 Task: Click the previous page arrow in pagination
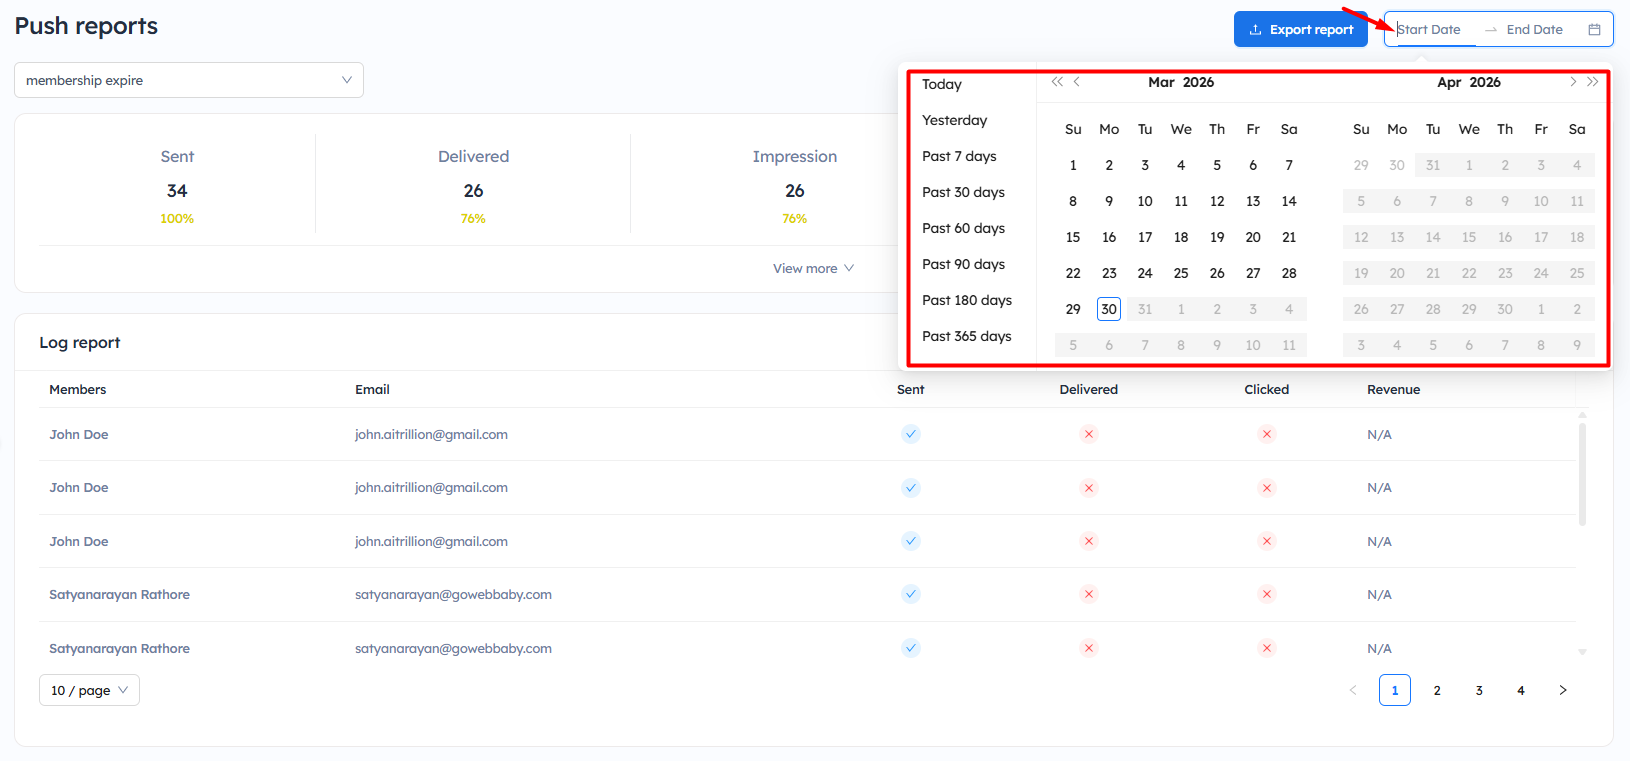click(1353, 690)
